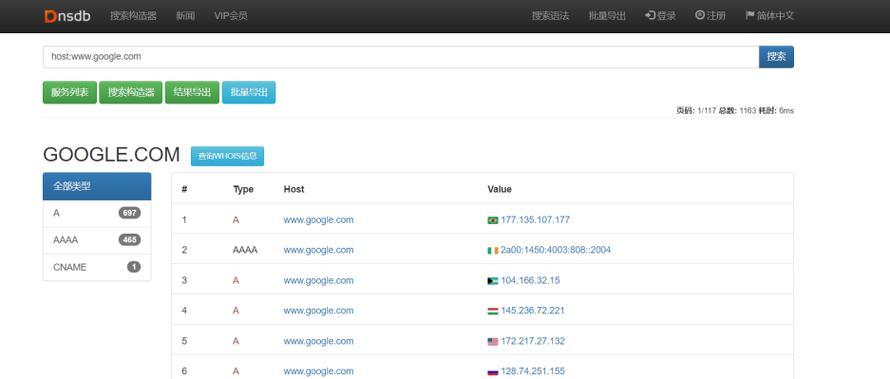Viewport: 890px width, 379px height.
Task: Select the 全部类型 filter header
Action: click(x=97, y=186)
